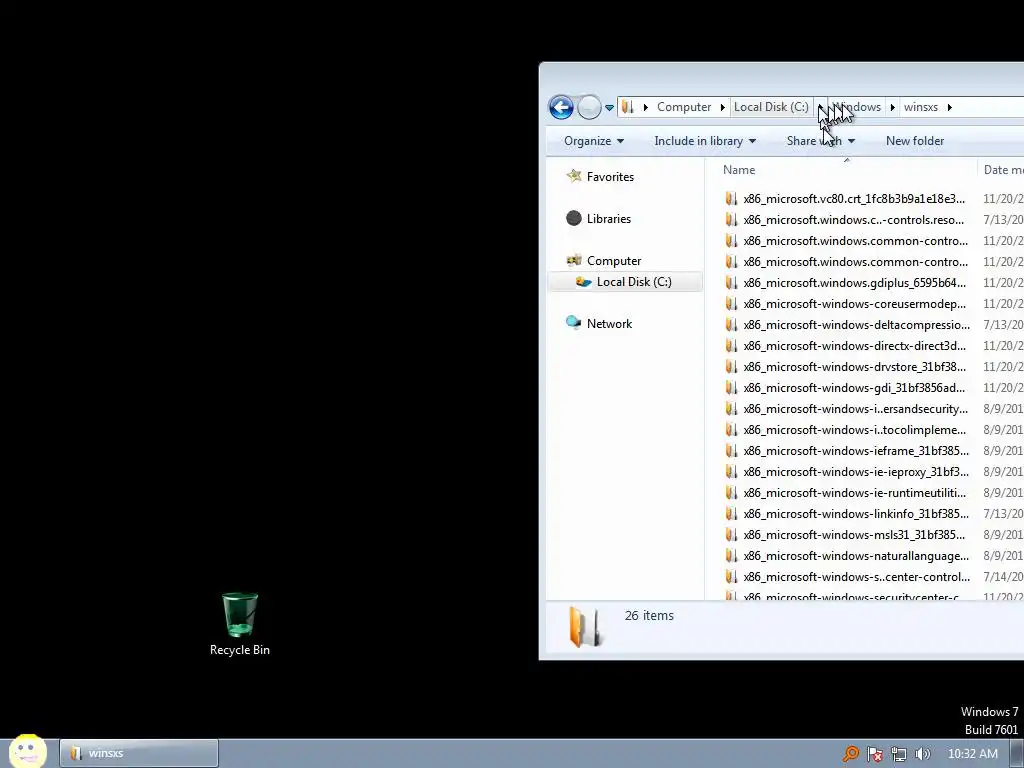Create a New folder from the toolbar

tap(914, 141)
